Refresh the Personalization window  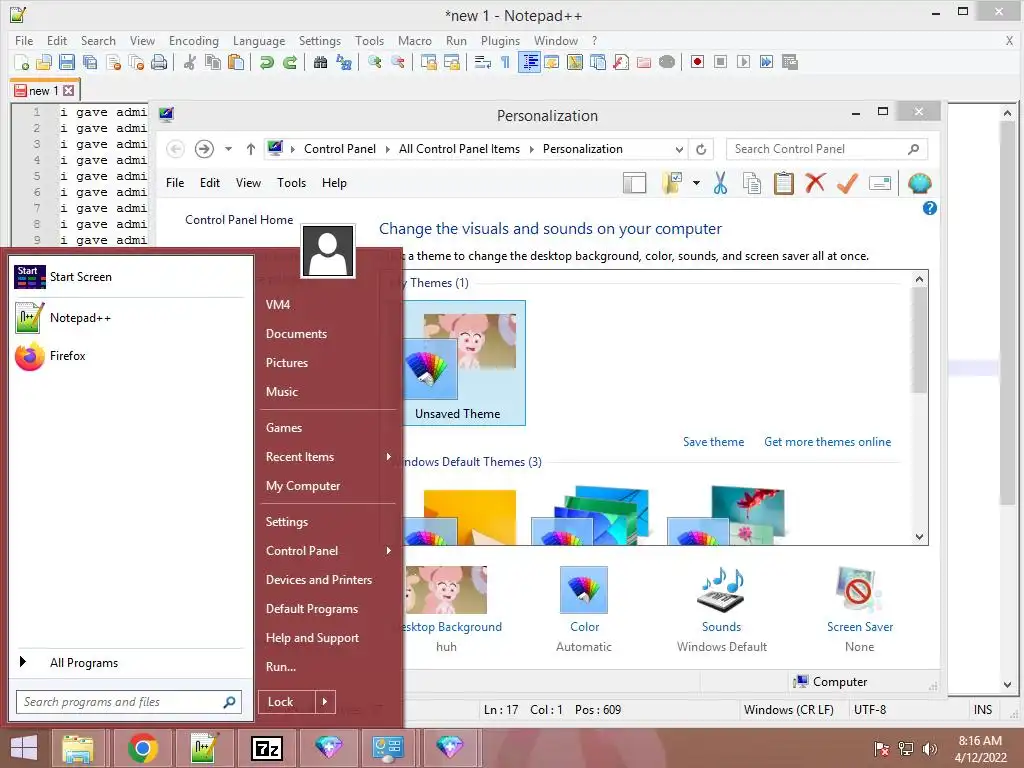701,150
